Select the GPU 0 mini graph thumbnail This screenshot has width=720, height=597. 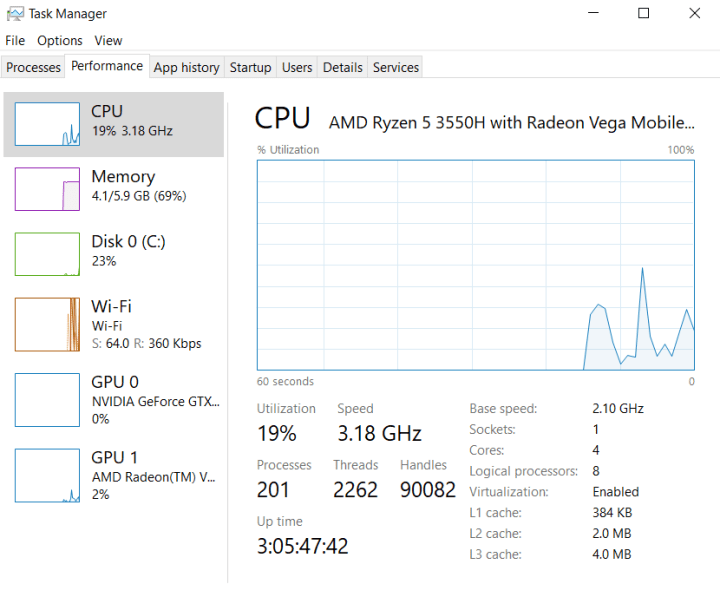coord(47,400)
